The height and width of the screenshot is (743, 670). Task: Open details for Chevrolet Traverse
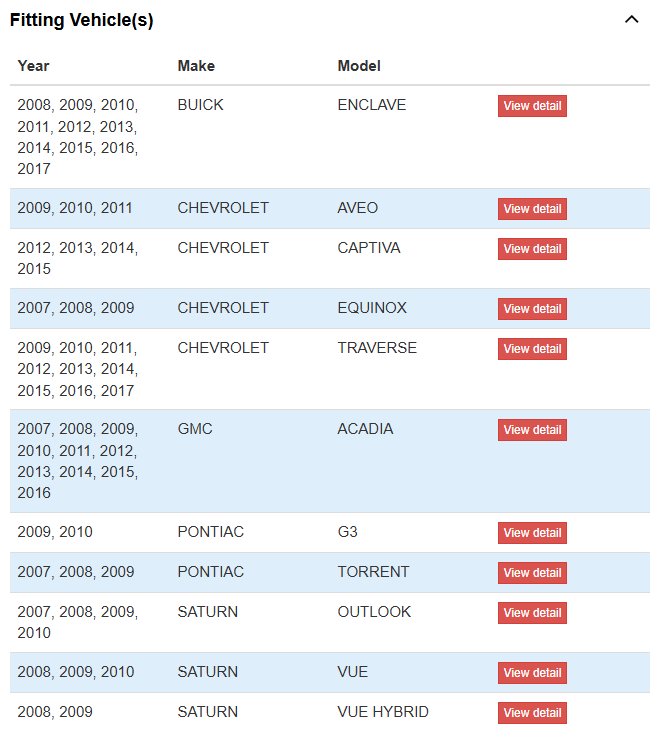coord(532,349)
